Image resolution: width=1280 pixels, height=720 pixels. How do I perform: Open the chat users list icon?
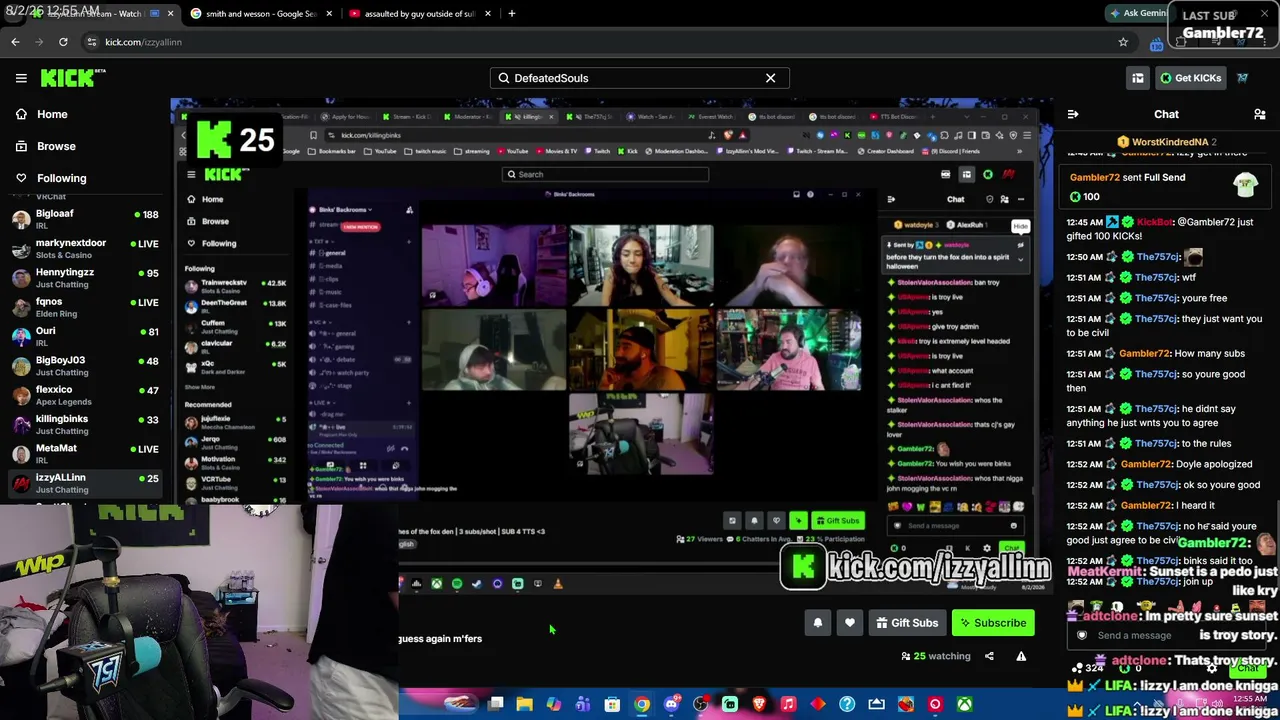point(1259,115)
